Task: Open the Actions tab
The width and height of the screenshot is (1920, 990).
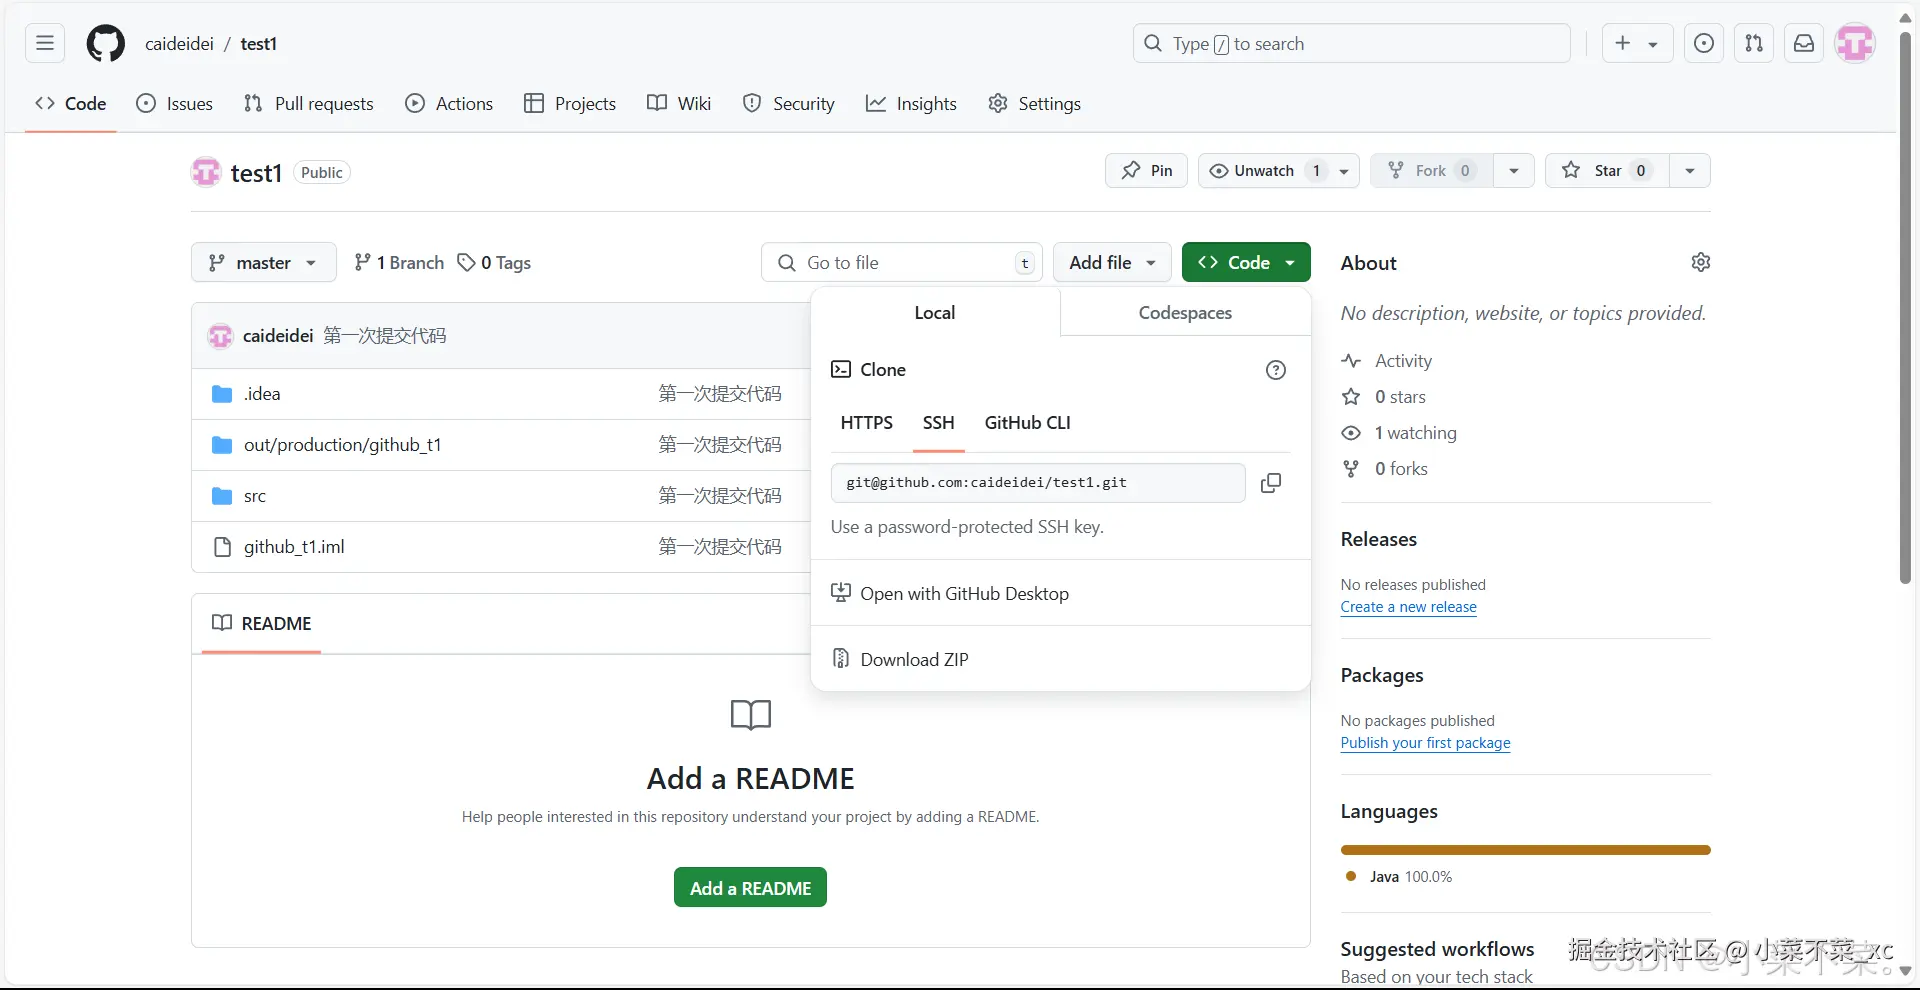Action: click(x=449, y=104)
